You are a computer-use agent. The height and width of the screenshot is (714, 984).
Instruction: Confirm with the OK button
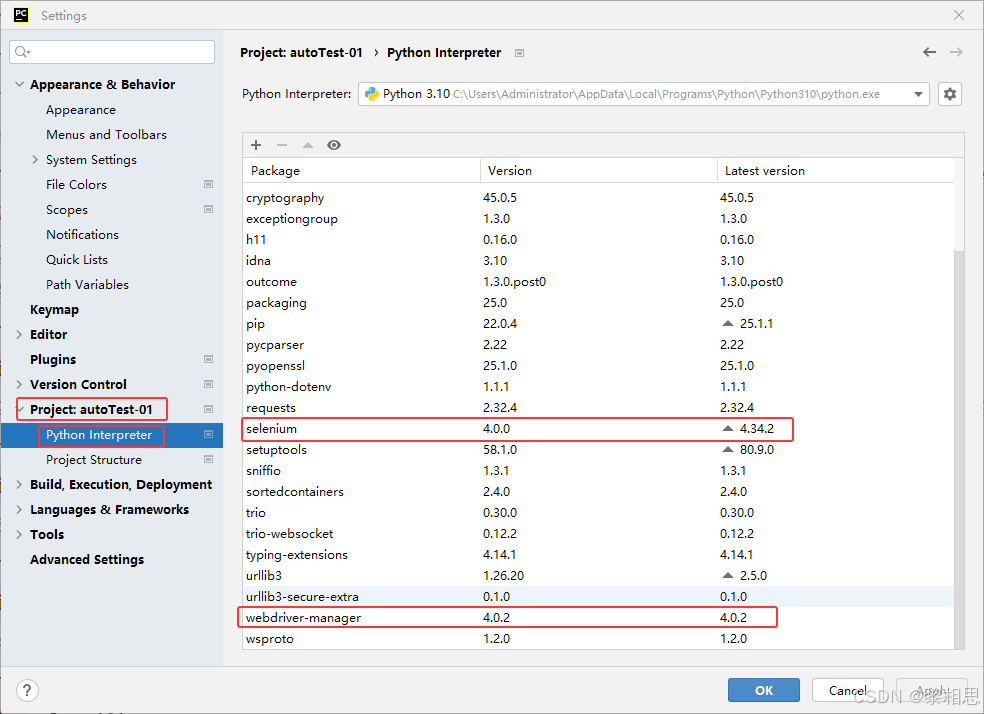coord(764,690)
